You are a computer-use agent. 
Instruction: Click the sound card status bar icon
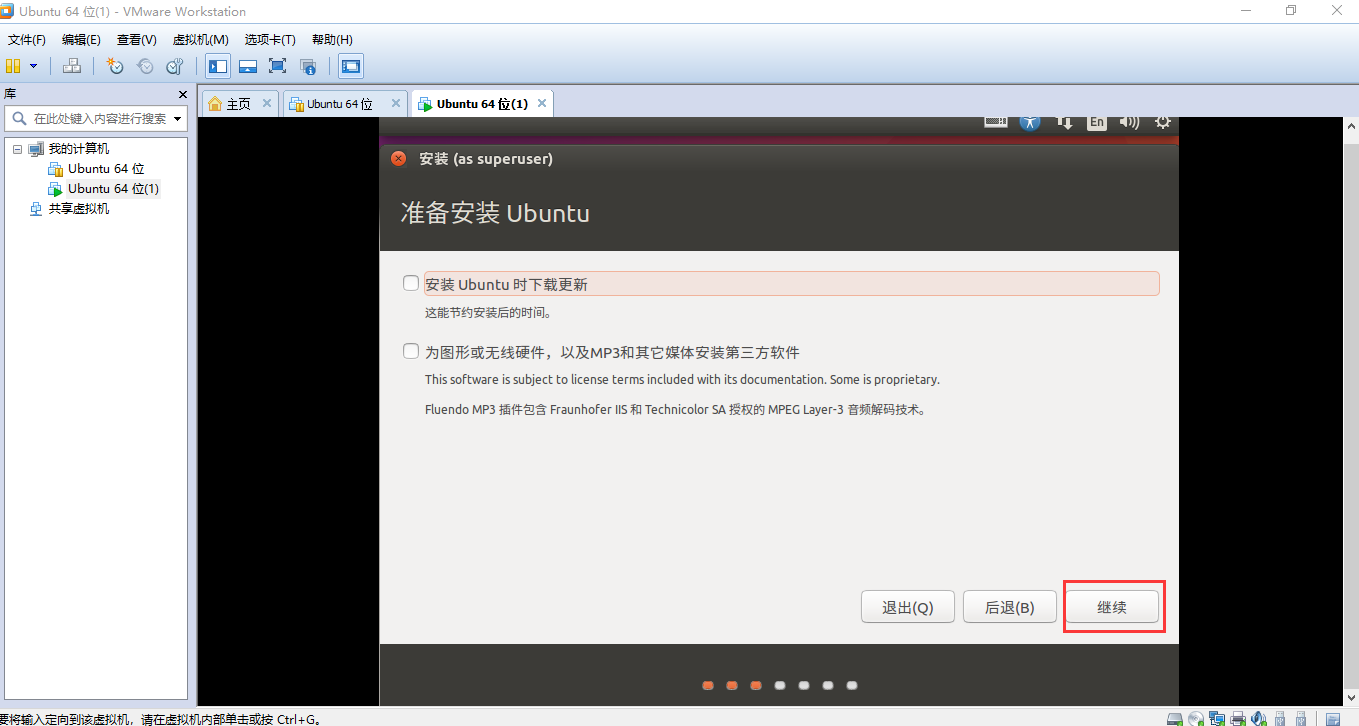coord(1258,718)
